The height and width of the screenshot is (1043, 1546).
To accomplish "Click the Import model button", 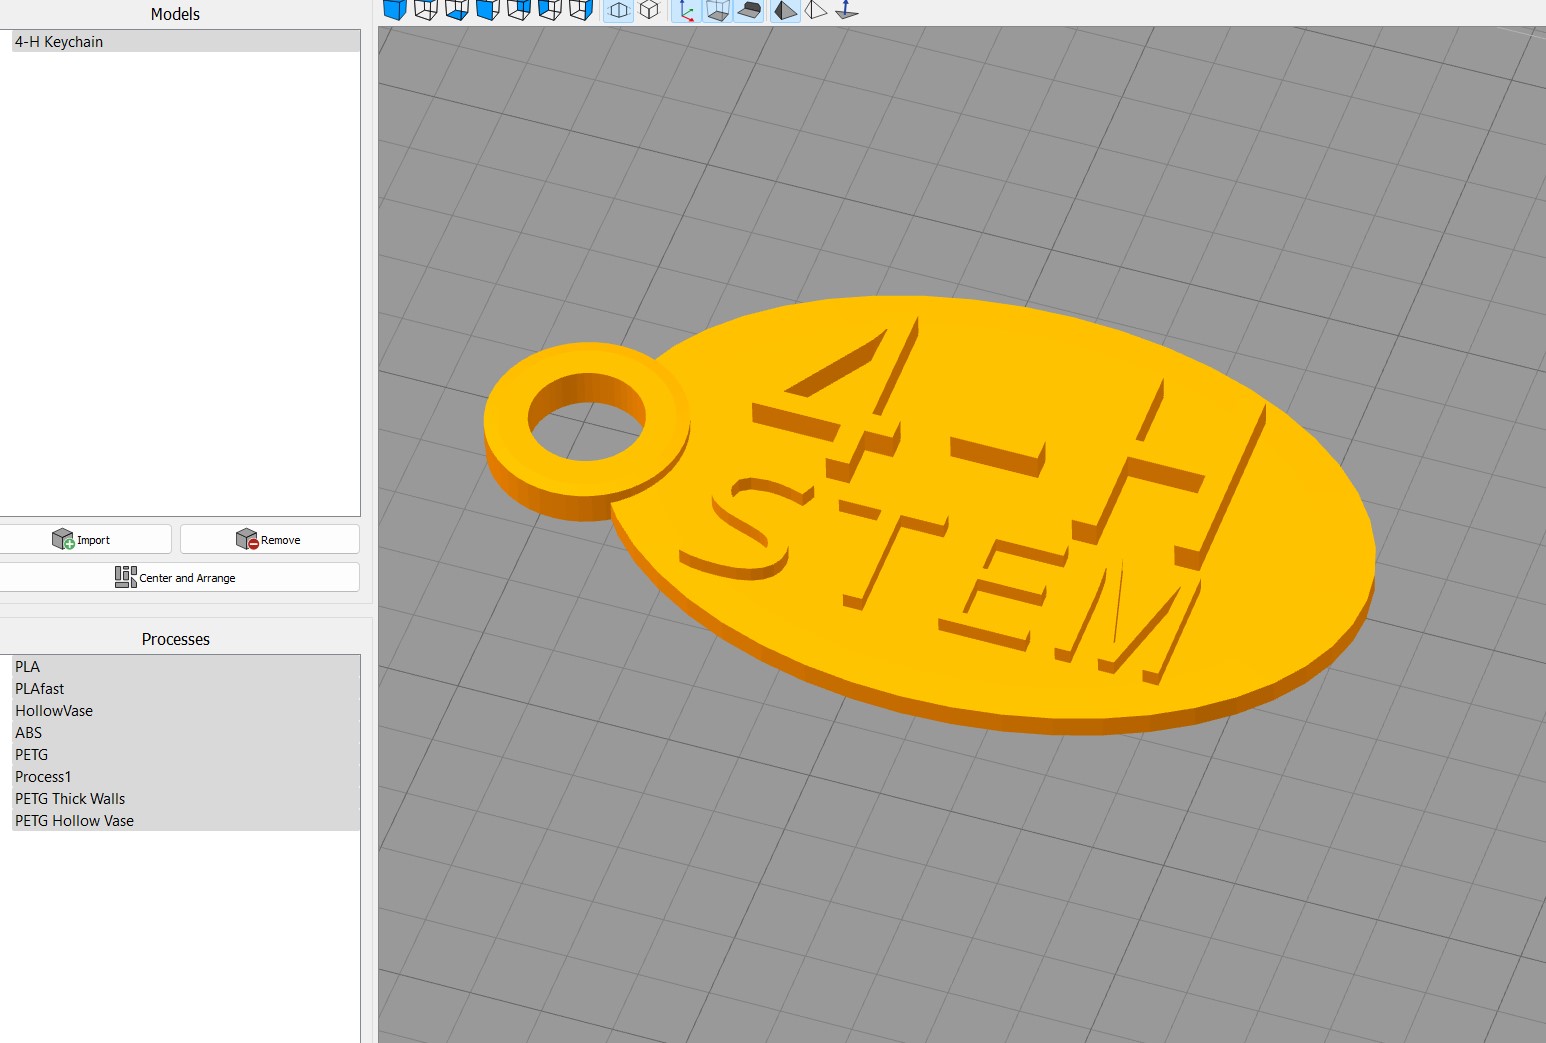I will coord(85,539).
